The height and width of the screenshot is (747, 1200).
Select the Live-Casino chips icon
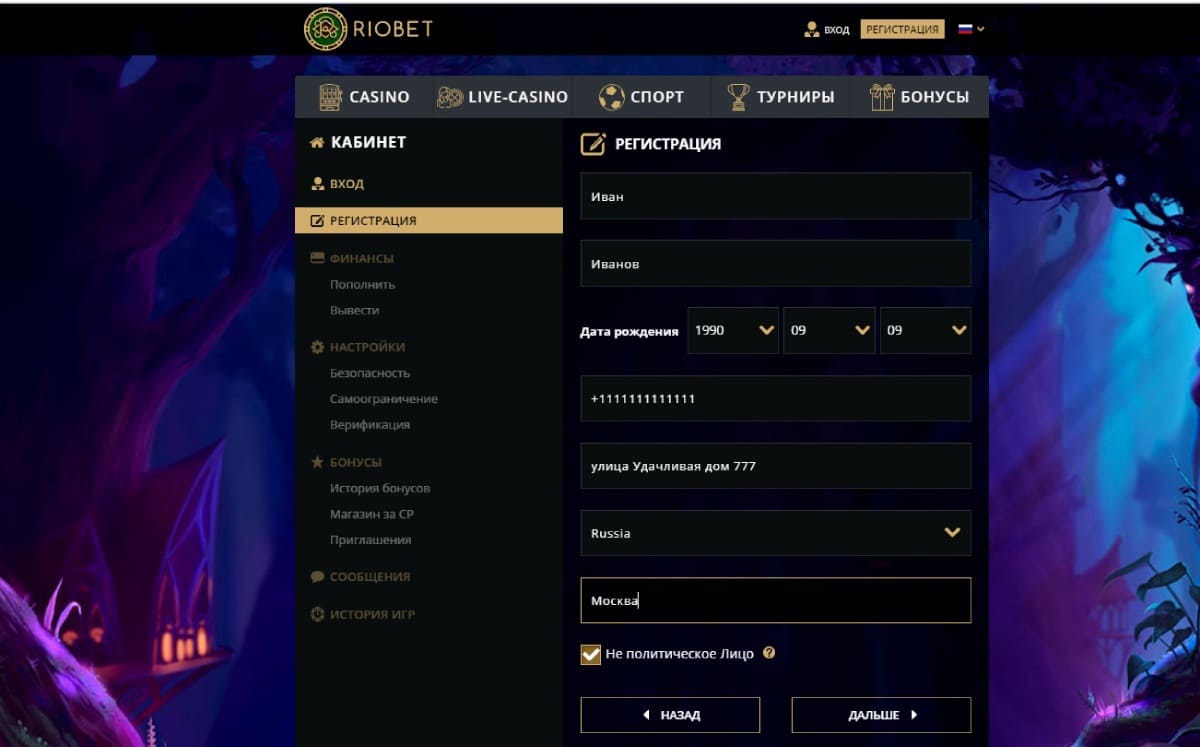tap(450, 97)
